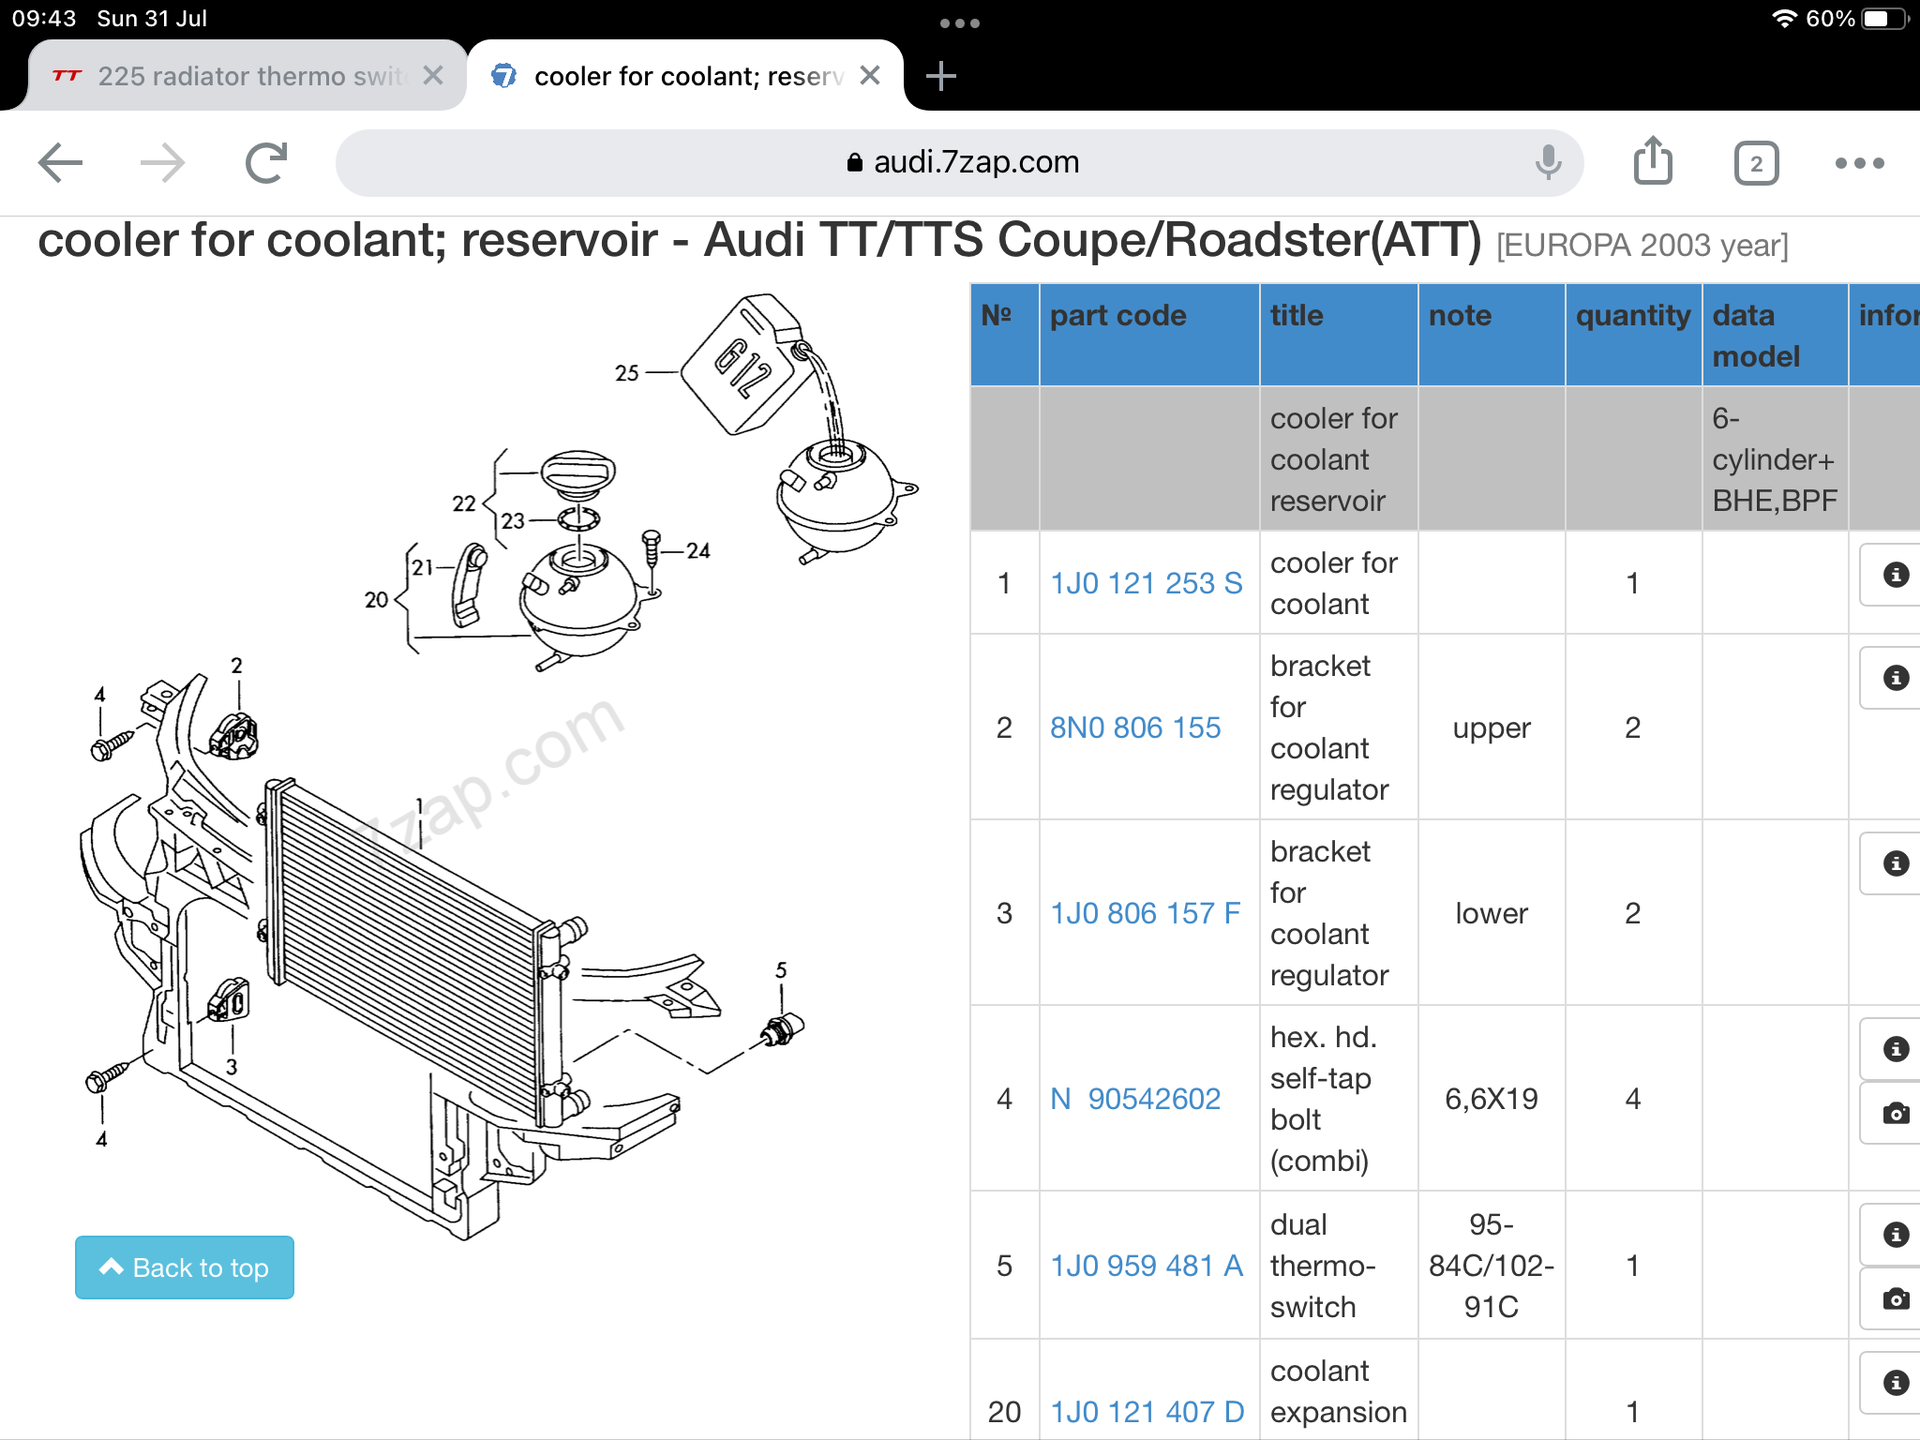
Task: Open part code N 90542602 link
Action: pos(1135,1099)
